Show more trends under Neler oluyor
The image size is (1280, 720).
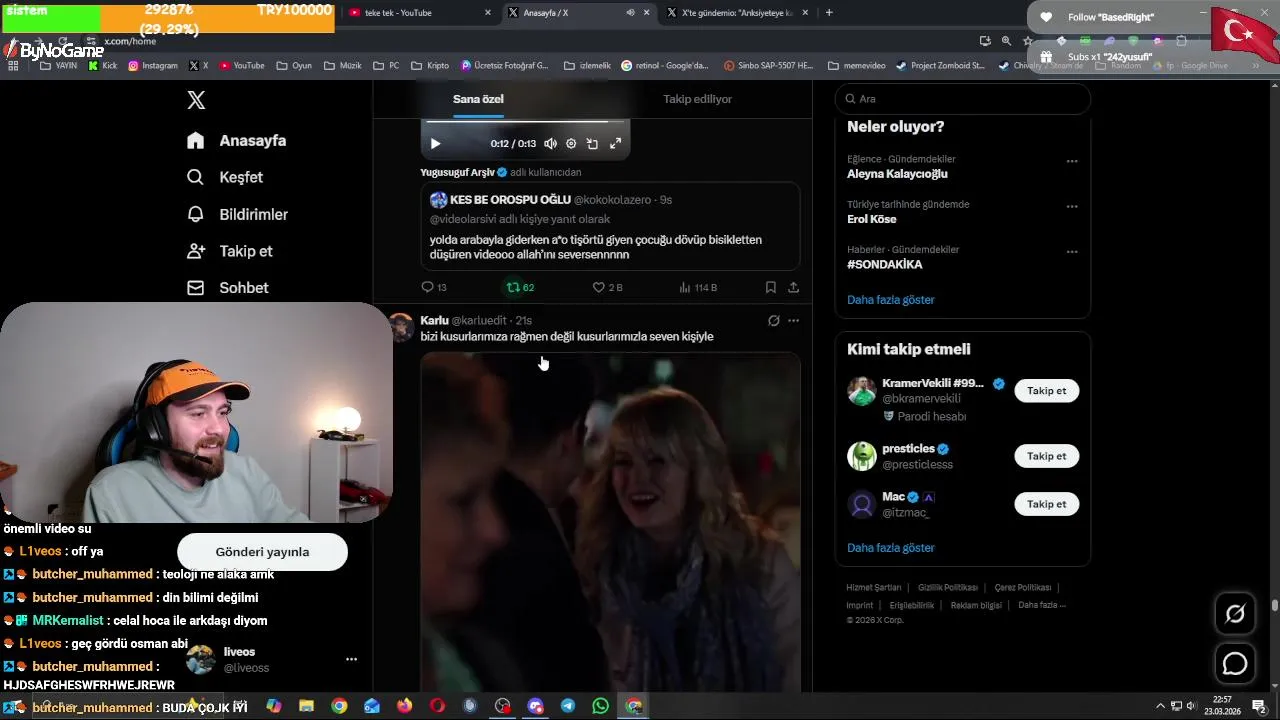891,300
